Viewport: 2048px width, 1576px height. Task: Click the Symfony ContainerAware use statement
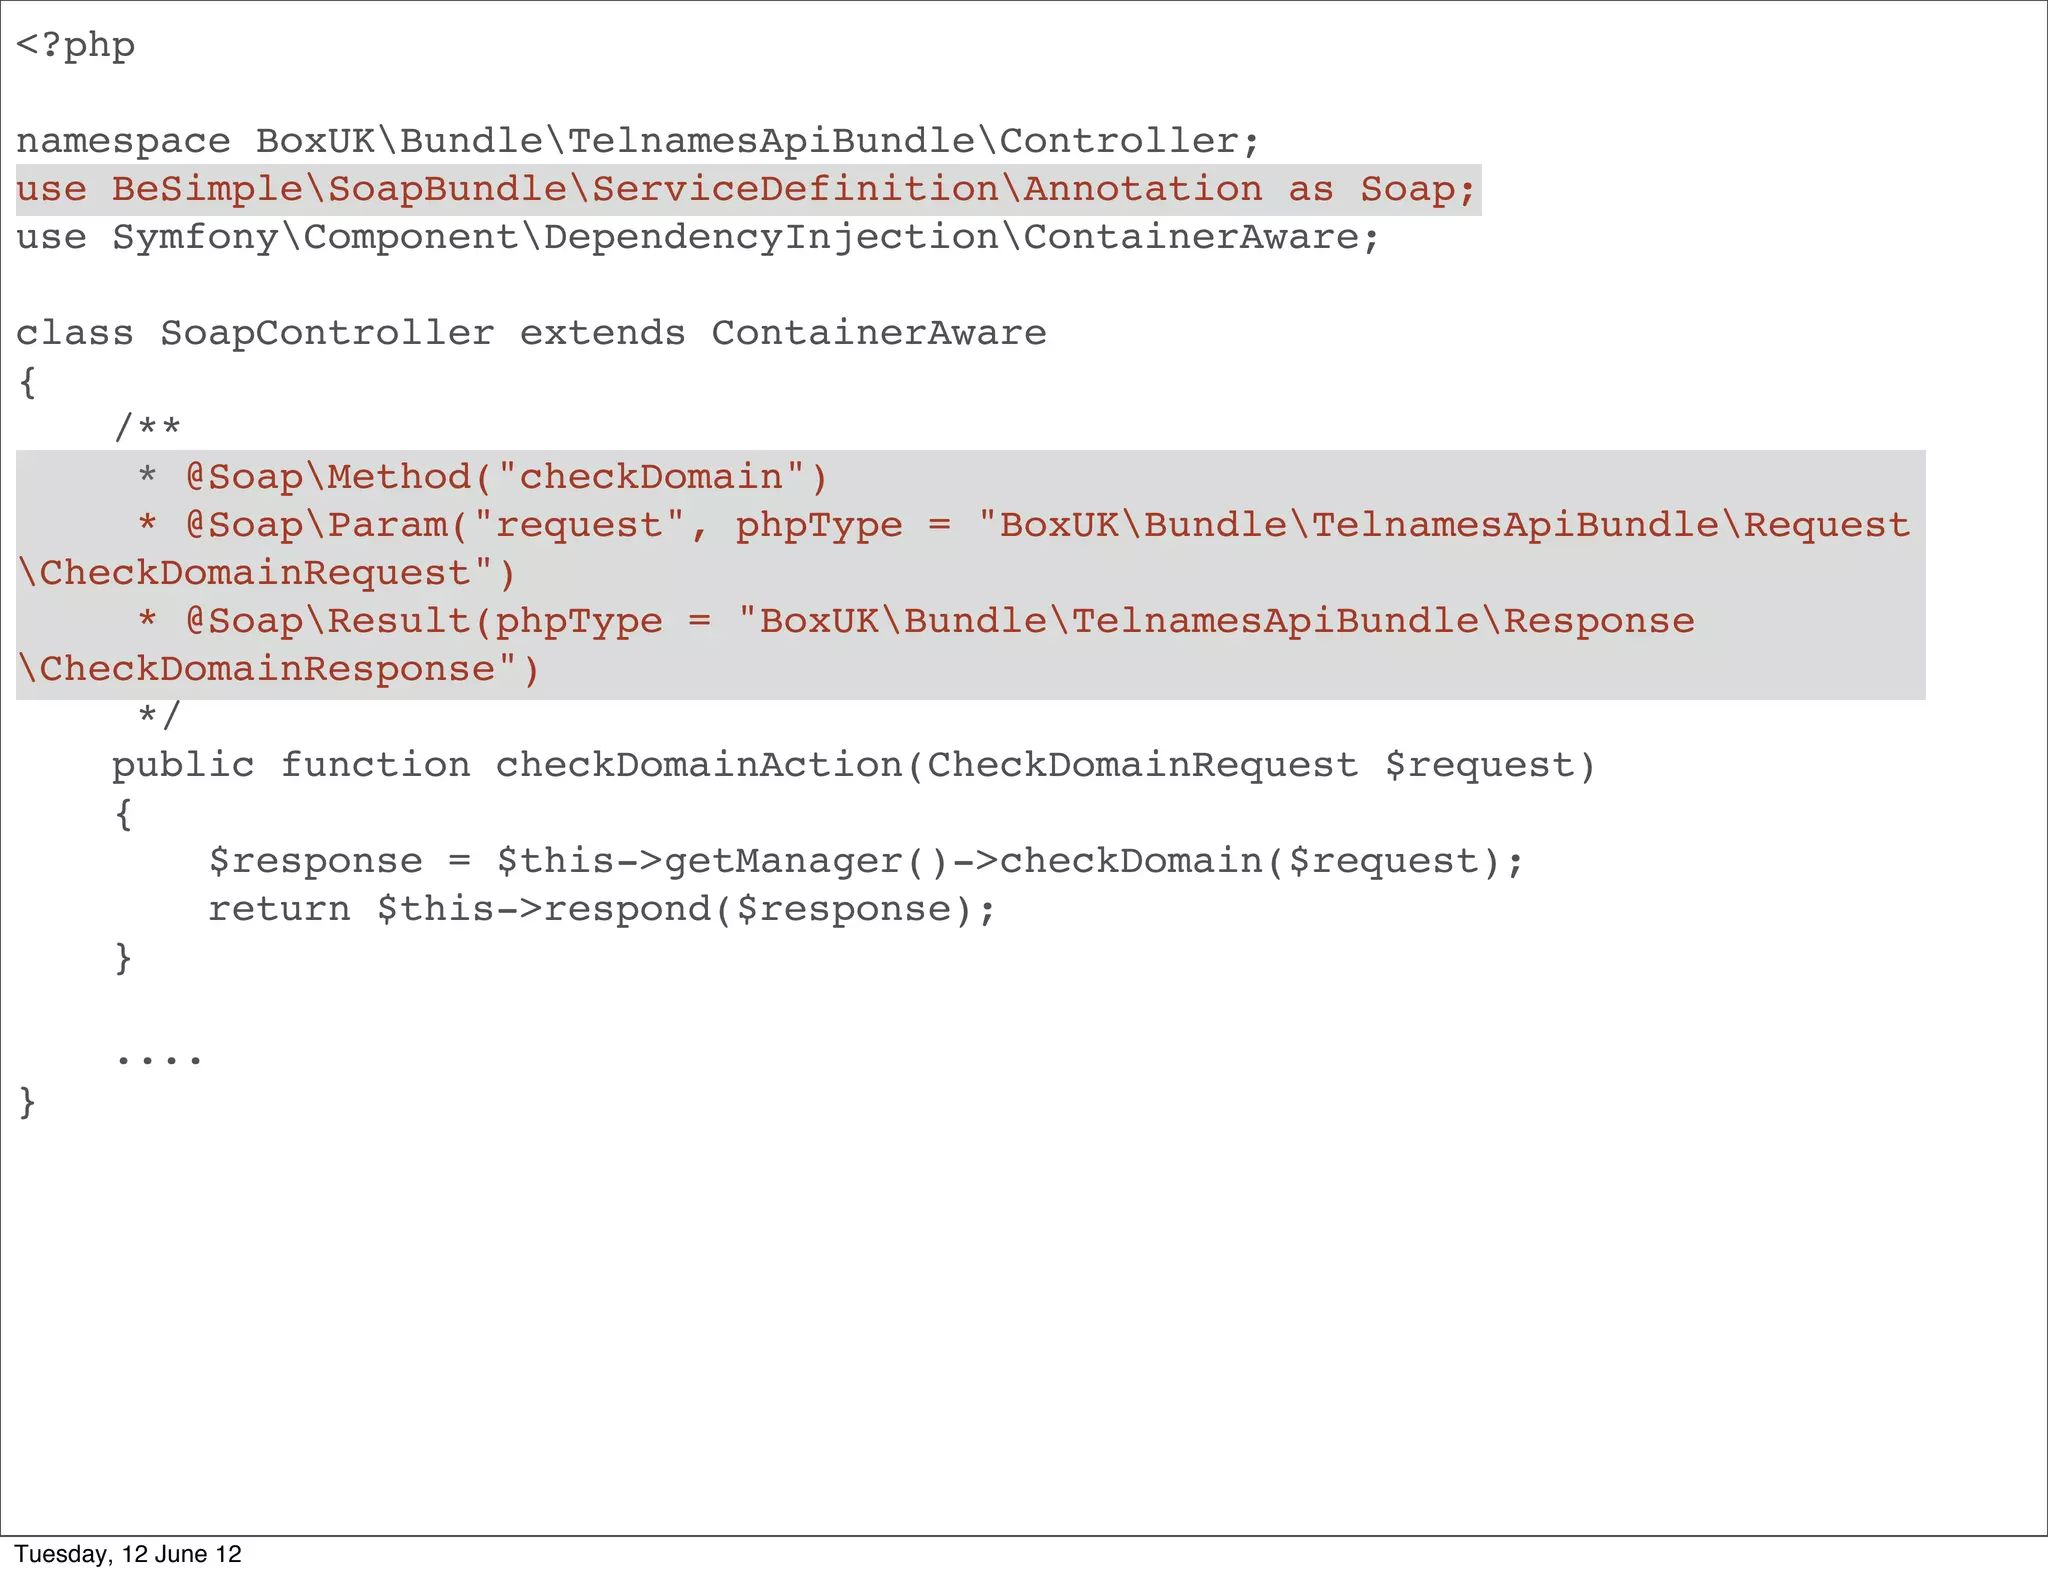(697, 237)
